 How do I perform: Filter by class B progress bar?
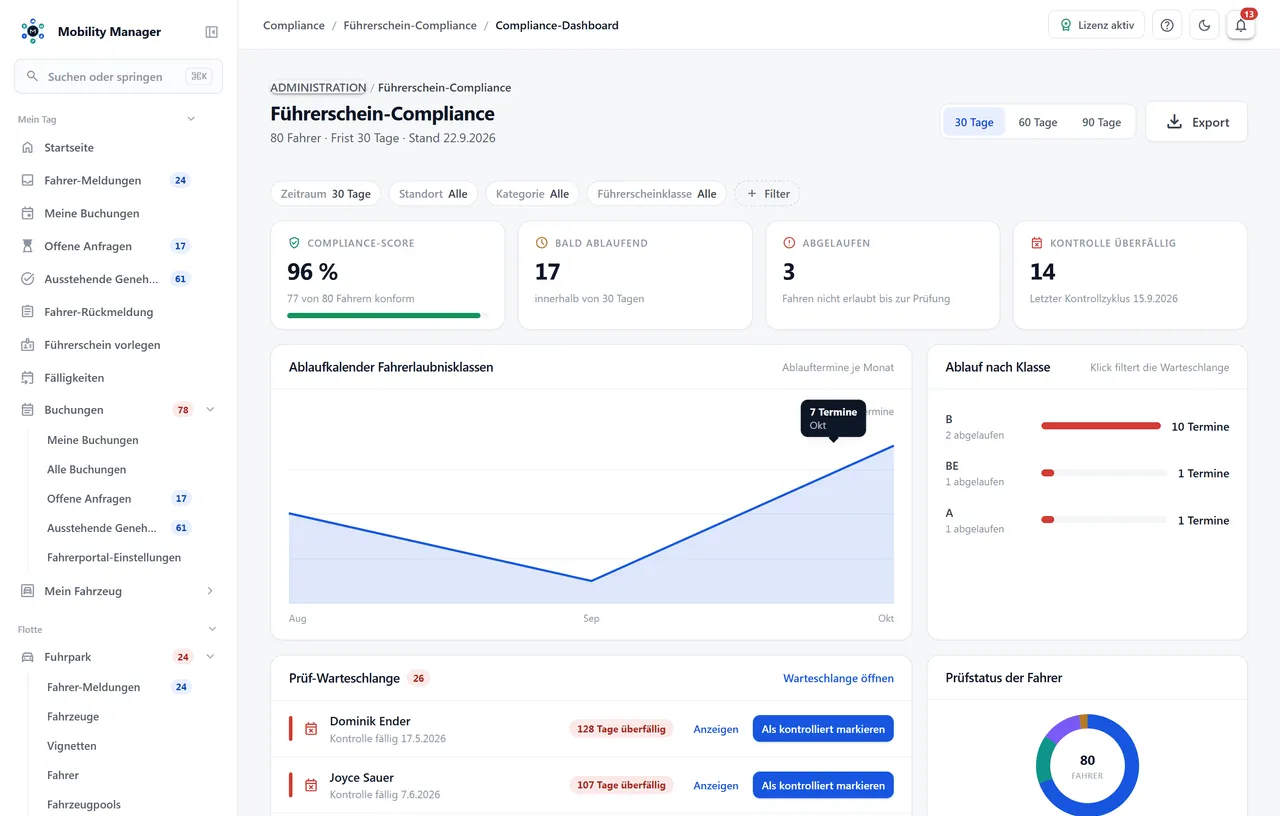tap(1101, 426)
